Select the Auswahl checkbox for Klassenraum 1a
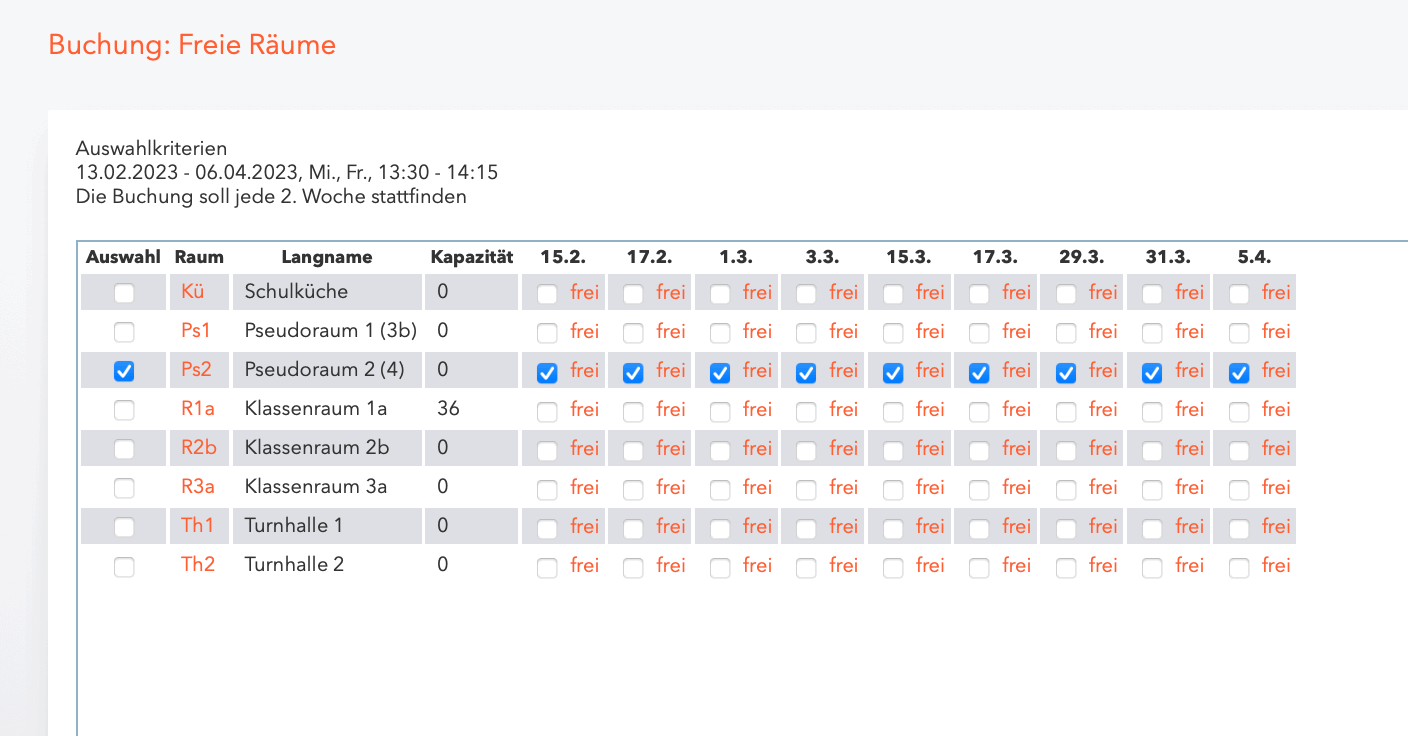The height and width of the screenshot is (736, 1408). (x=124, y=410)
